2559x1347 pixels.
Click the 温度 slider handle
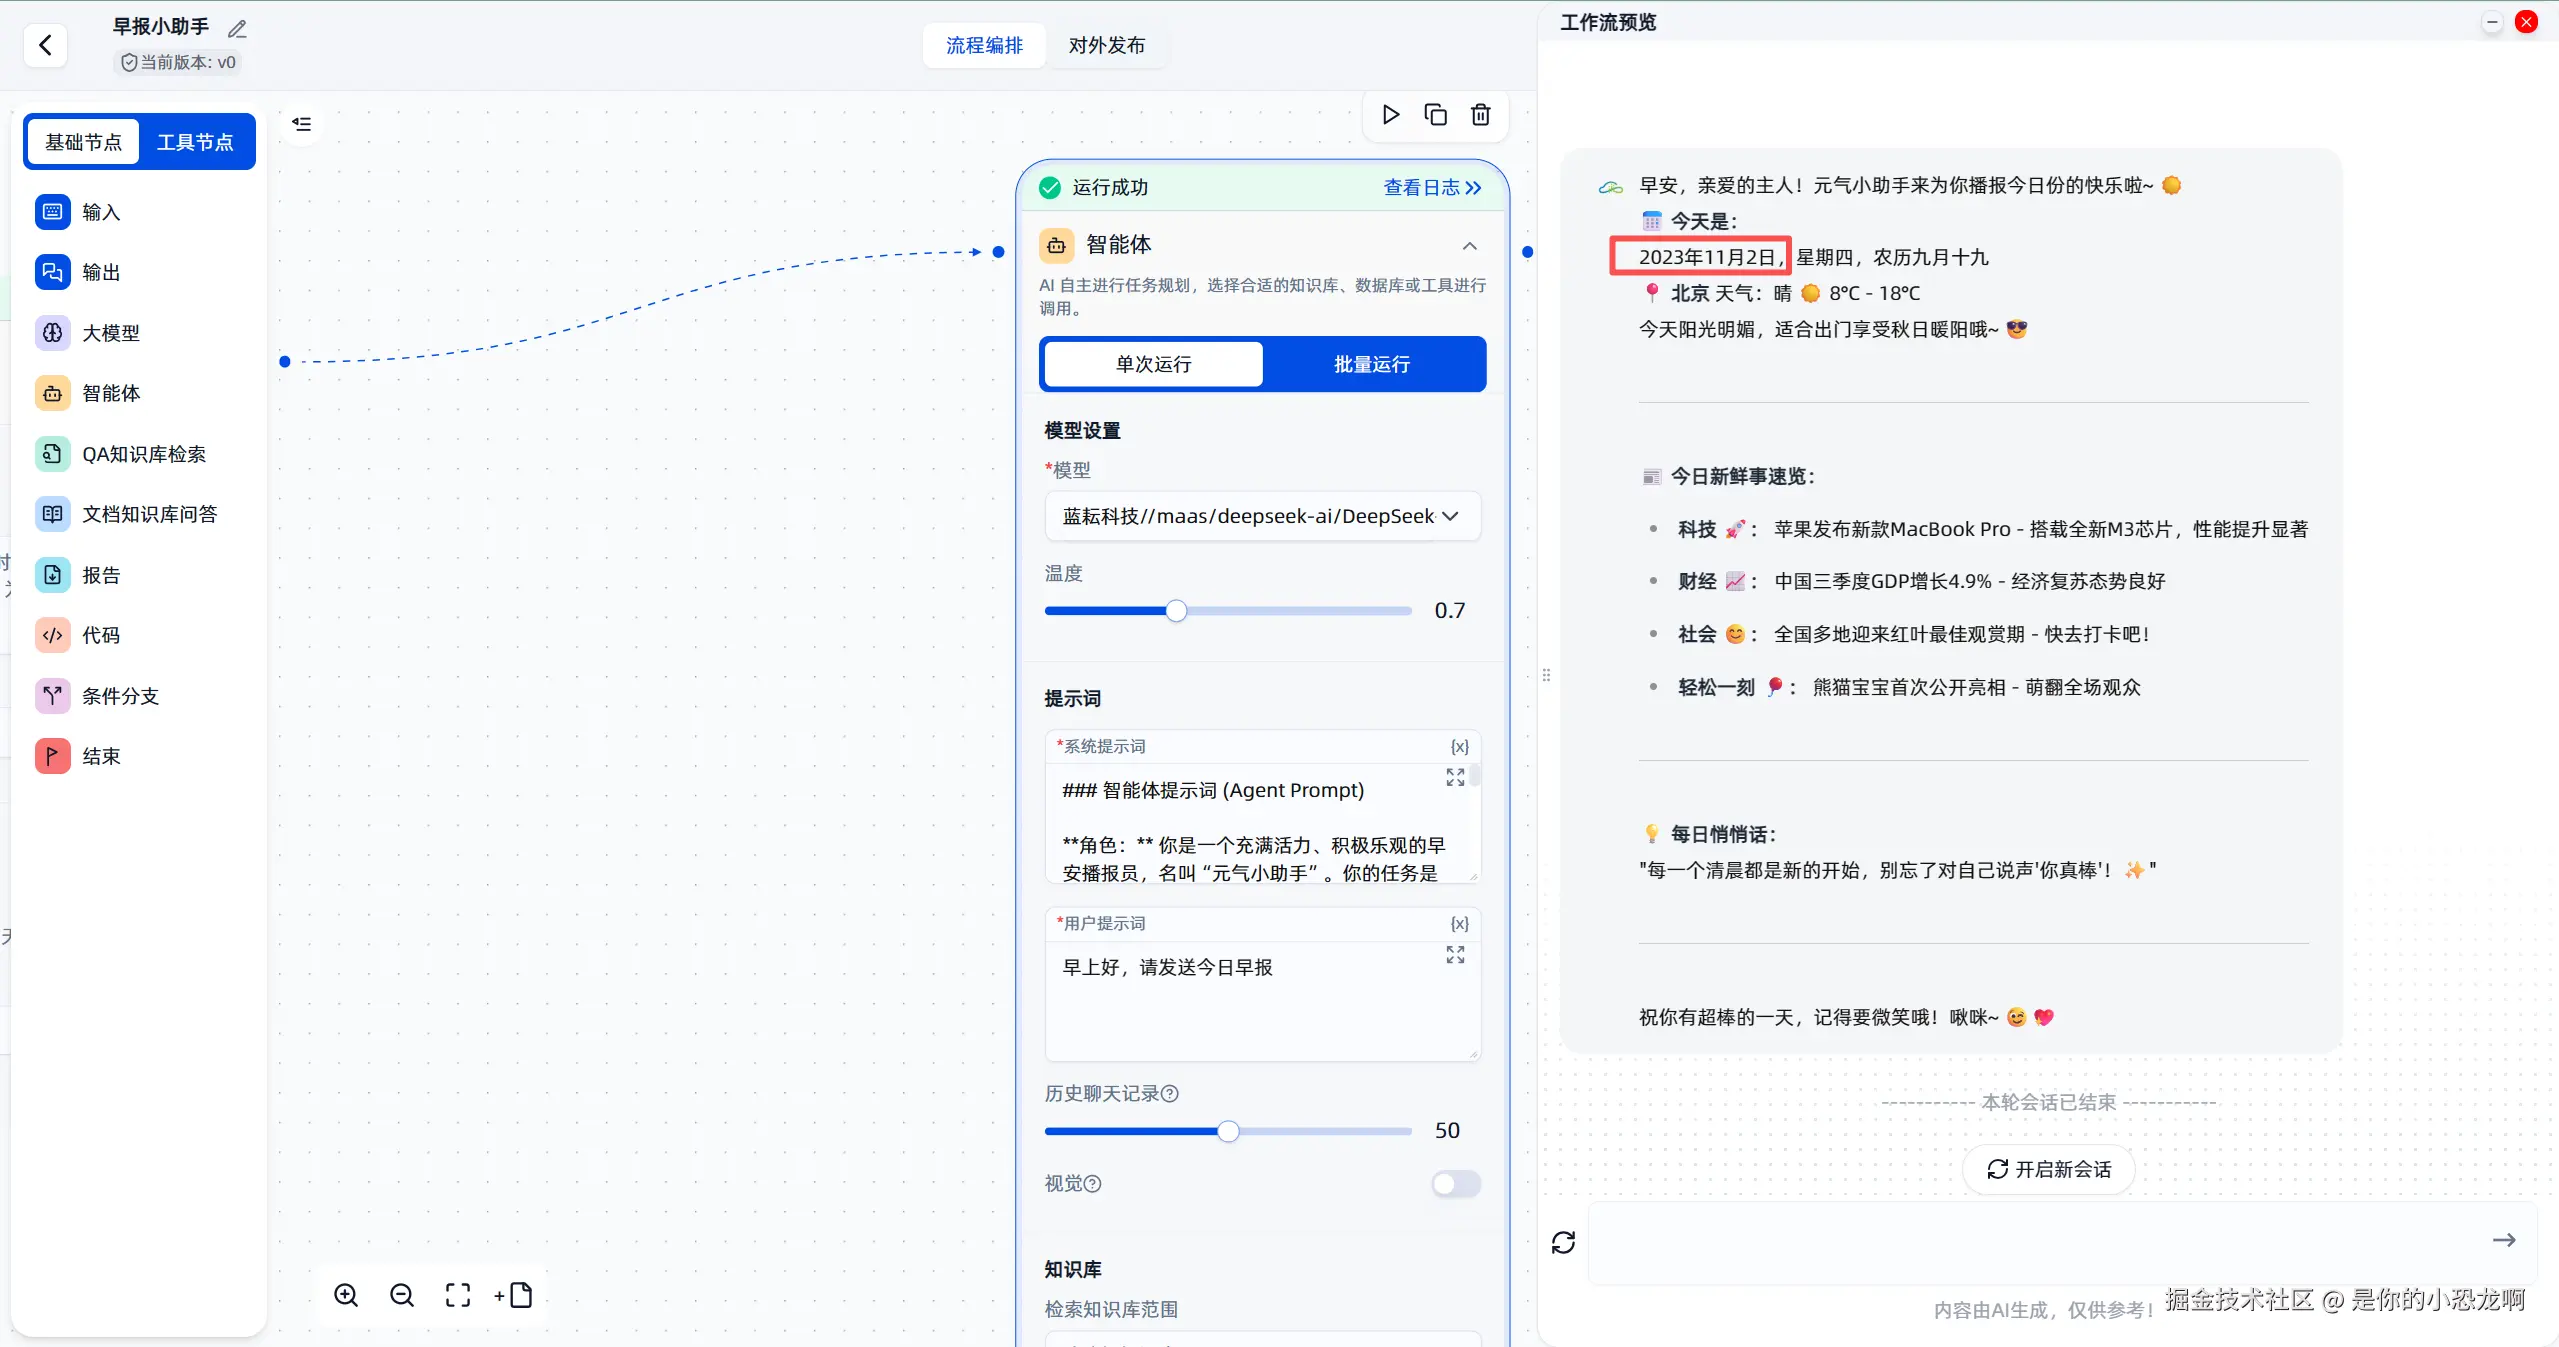(x=1176, y=611)
